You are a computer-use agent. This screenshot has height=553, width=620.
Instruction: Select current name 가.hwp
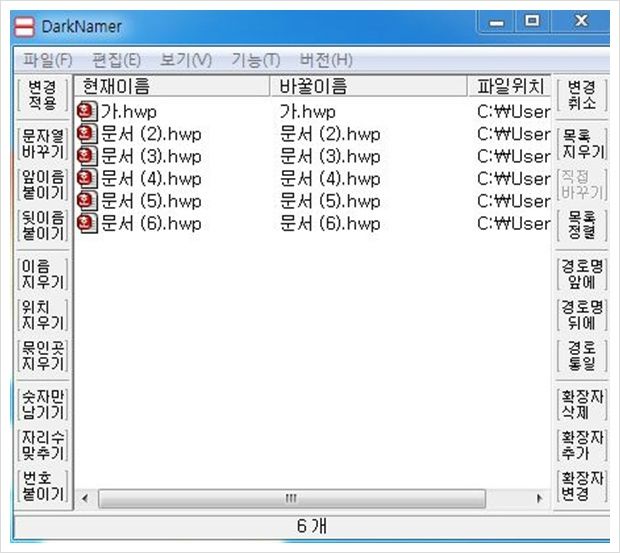tap(129, 112)
